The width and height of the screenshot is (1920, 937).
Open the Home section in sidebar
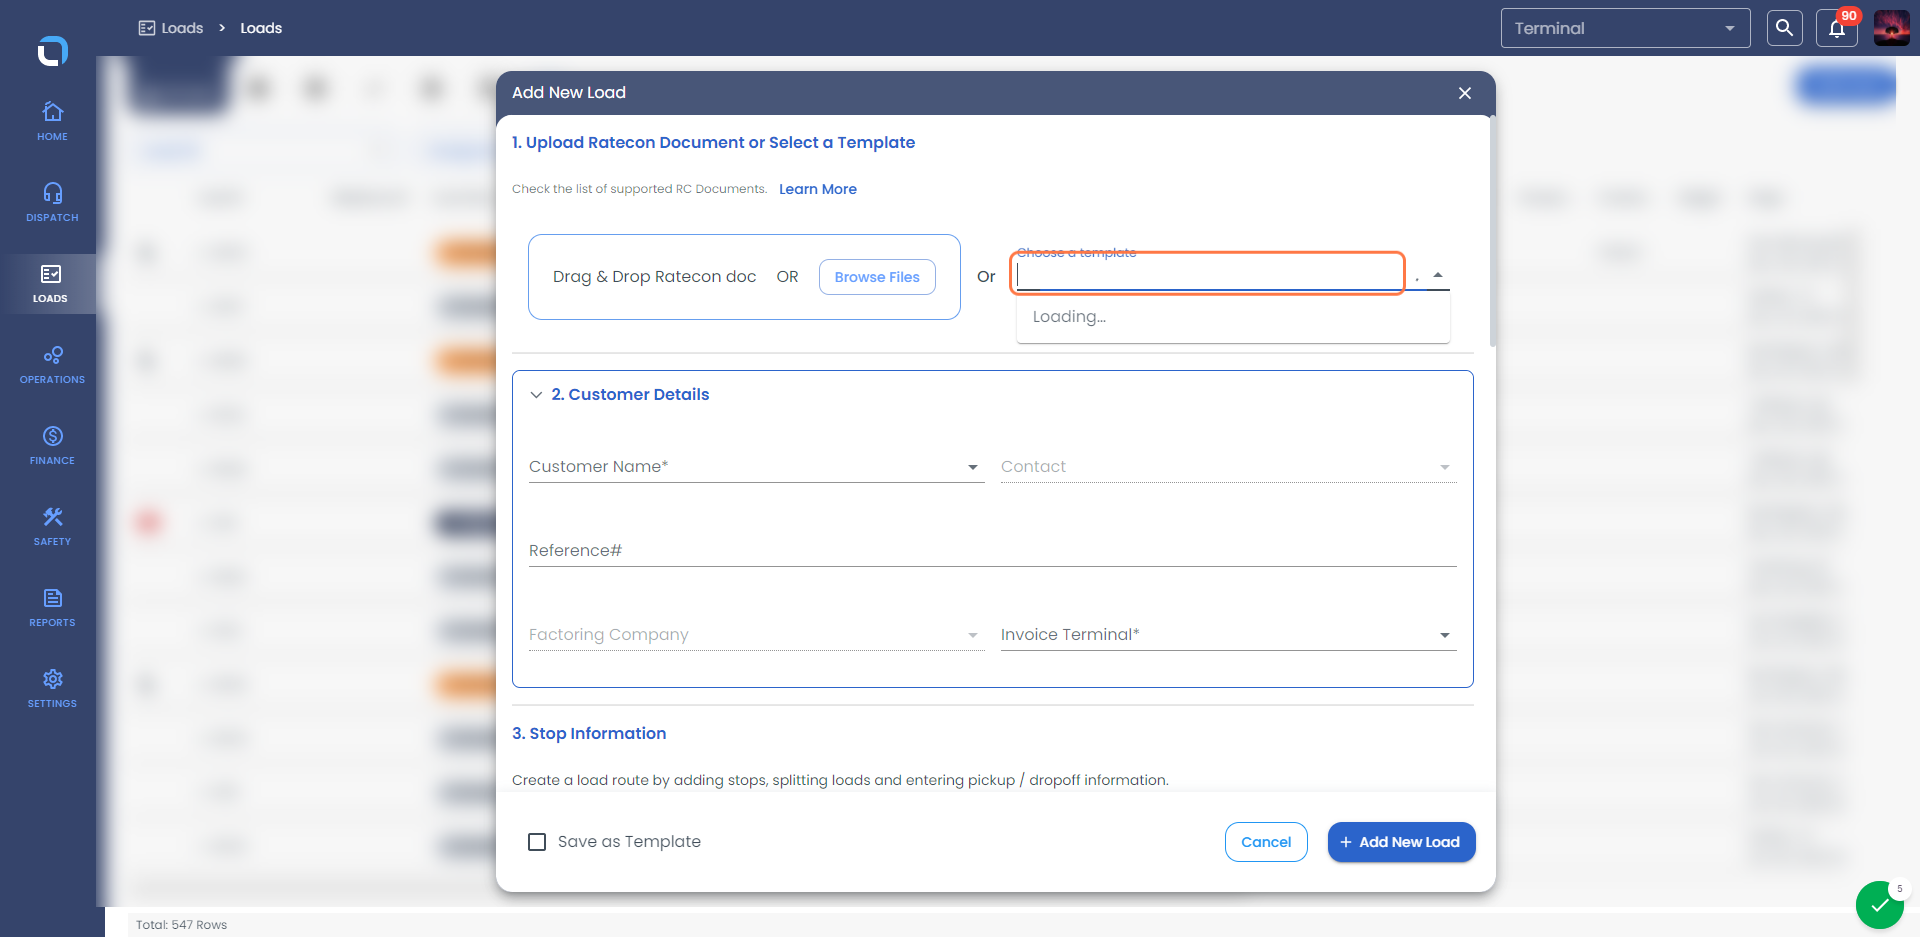point(52,121)
